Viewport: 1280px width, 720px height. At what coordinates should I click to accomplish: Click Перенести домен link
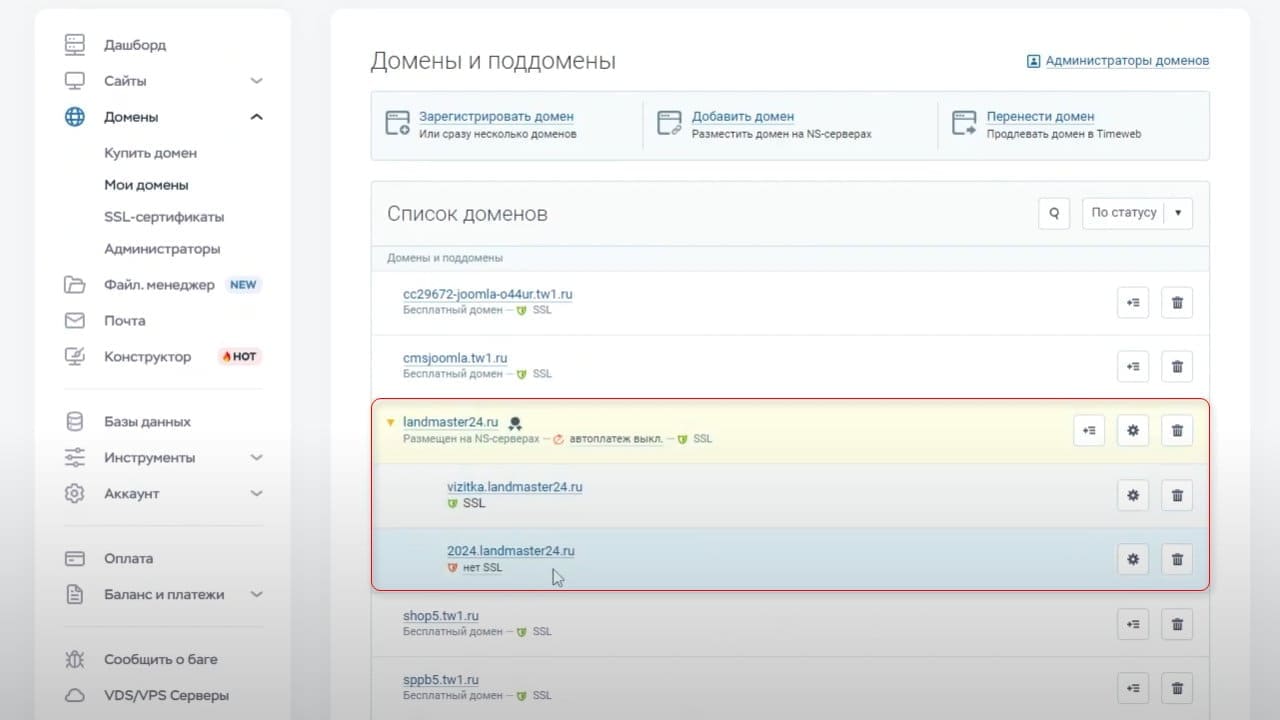1040,117
